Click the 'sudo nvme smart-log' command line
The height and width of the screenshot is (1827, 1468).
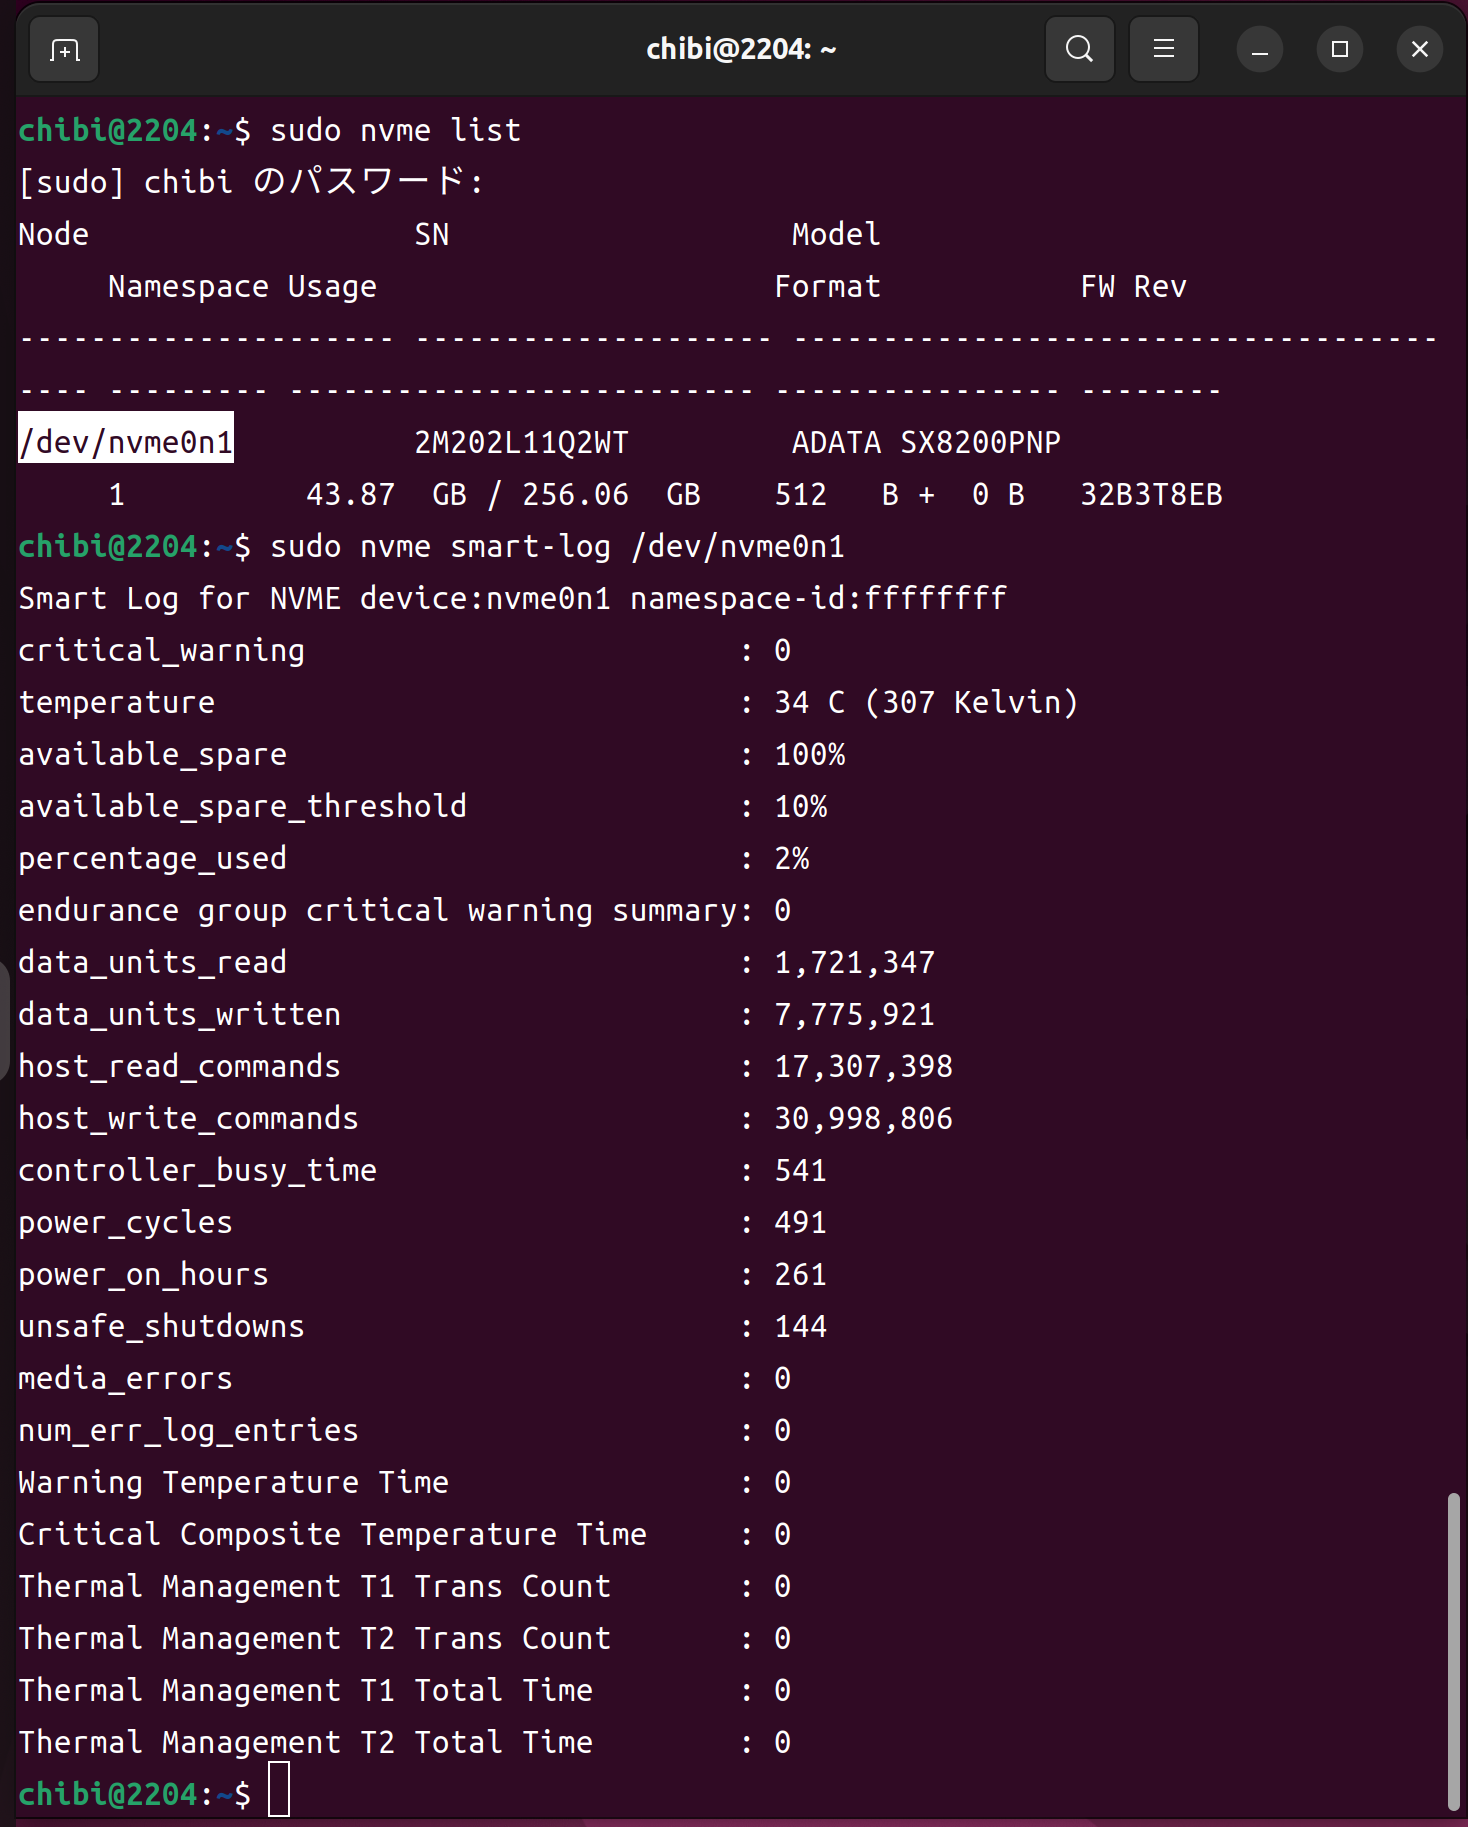coord(557,546)
